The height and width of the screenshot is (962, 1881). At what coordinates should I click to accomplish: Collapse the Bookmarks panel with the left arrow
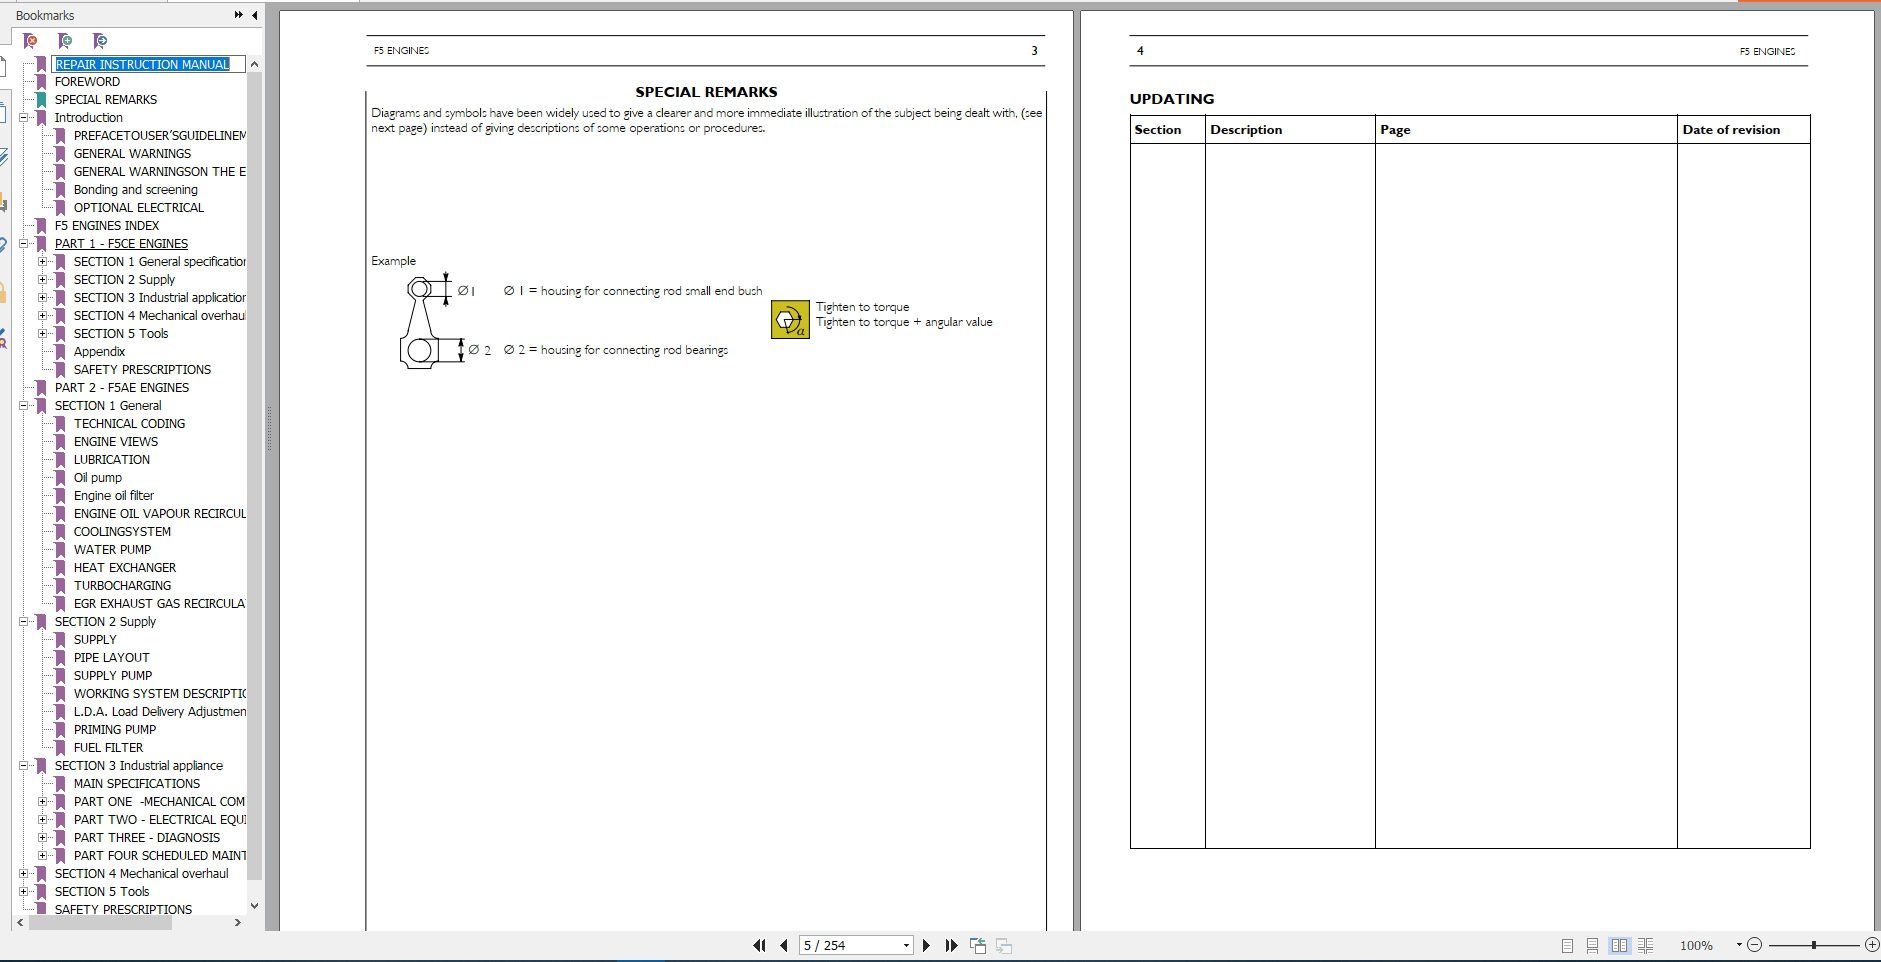(x=255, y=15)
